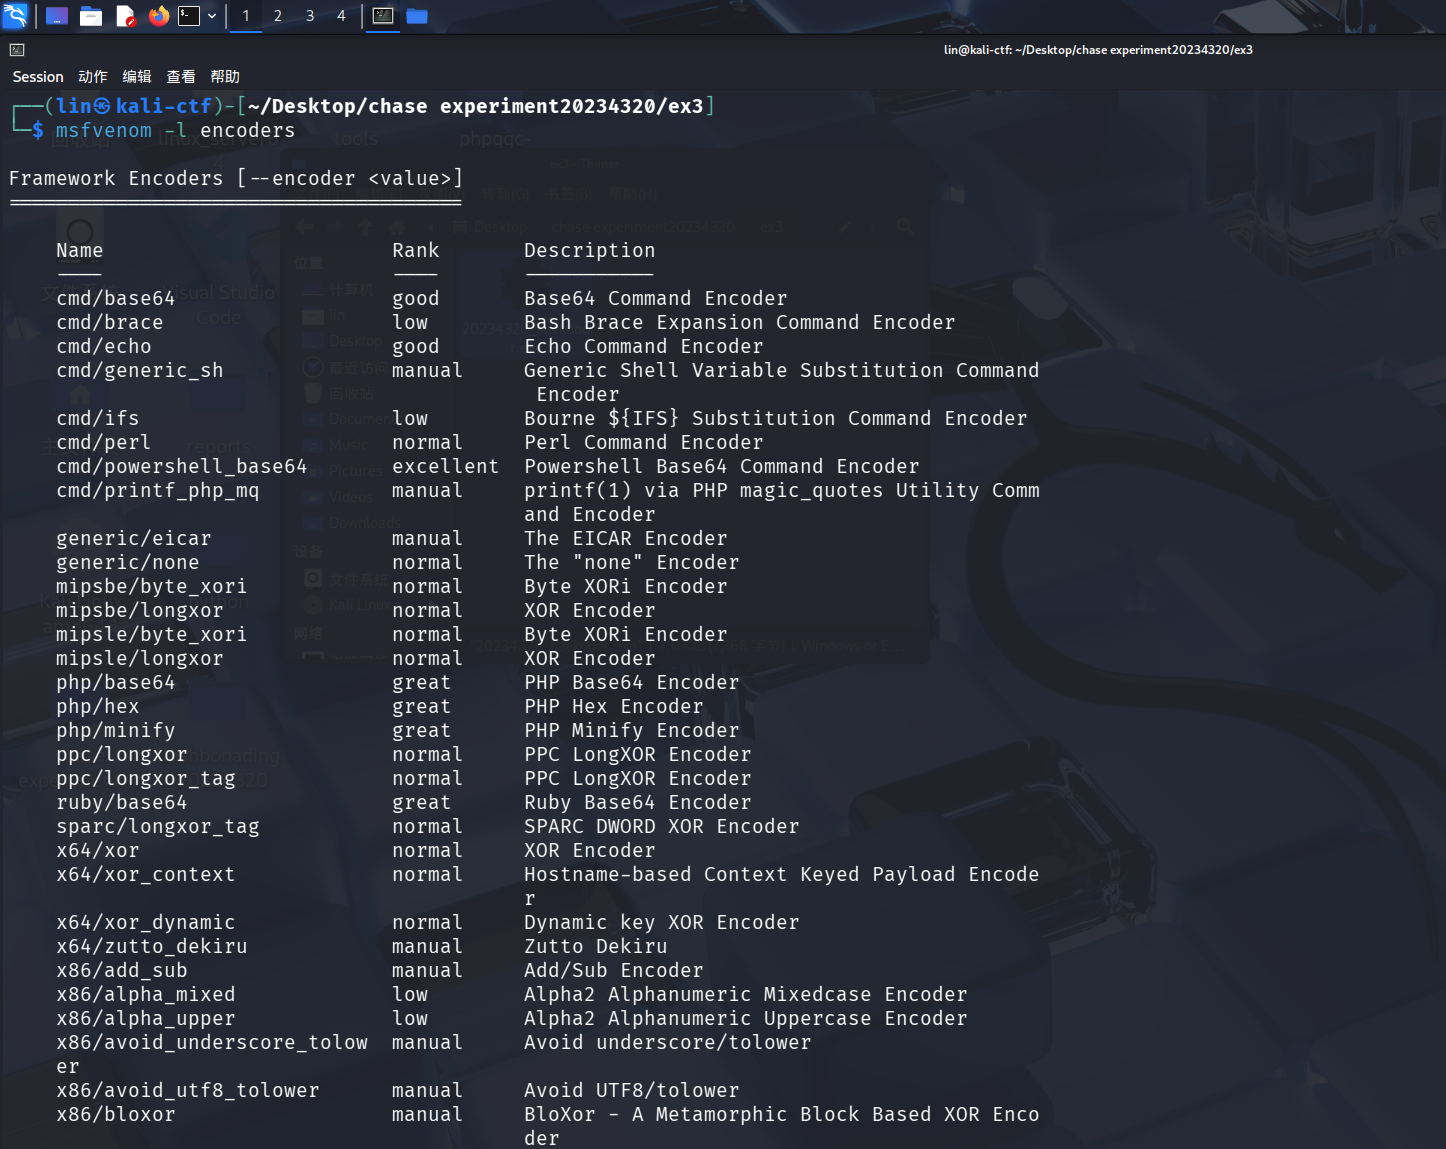Click the encoder name cmd/perl
Screen dimensions: 1446x1149
pos(104,443)
